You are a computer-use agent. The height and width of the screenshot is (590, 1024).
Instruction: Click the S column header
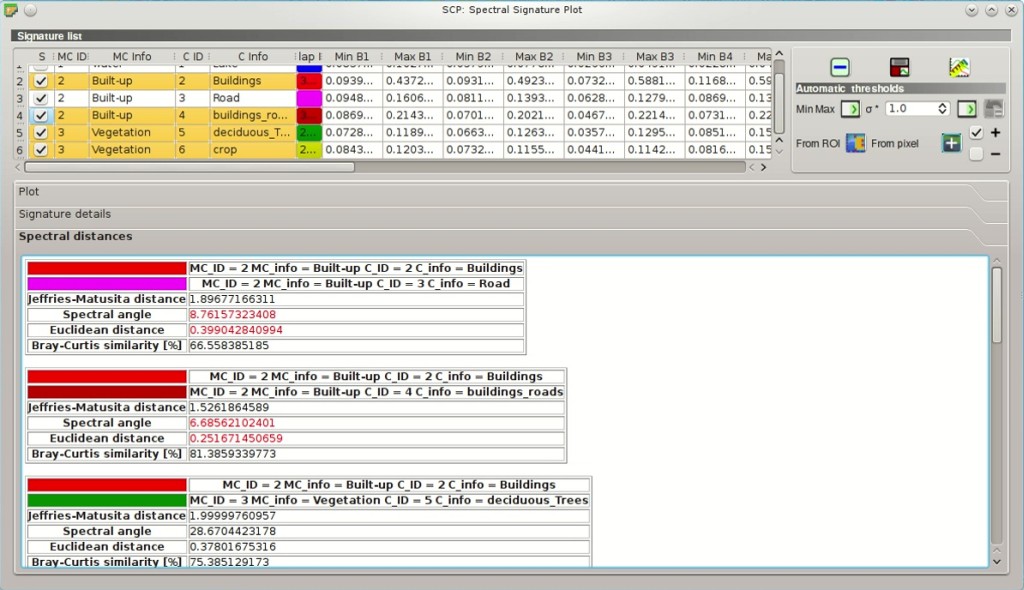(41, 57)
